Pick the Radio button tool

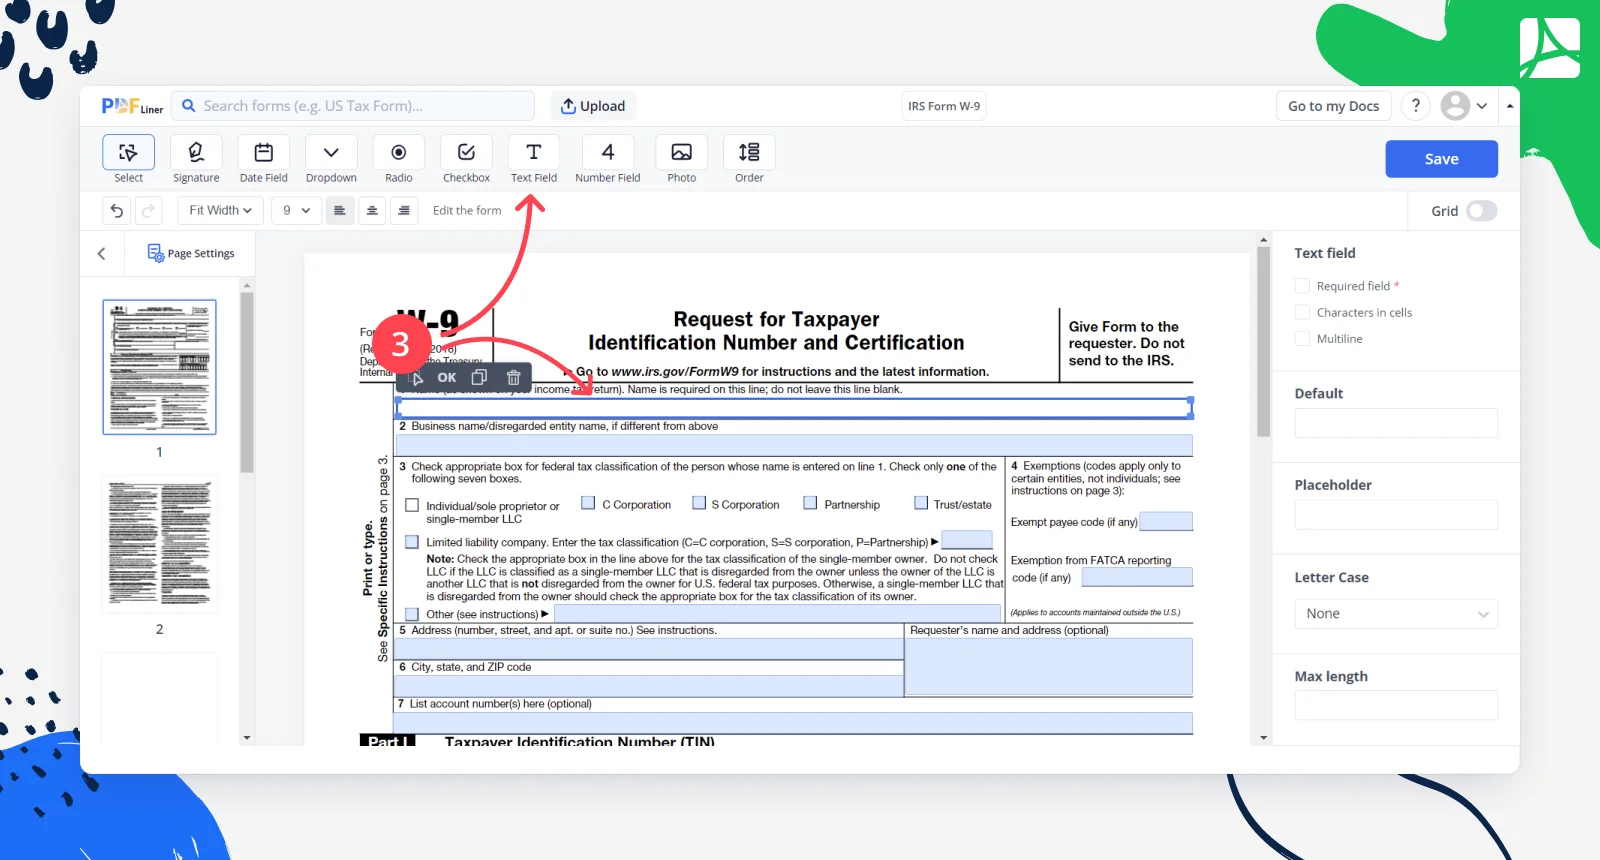(398, 160)
